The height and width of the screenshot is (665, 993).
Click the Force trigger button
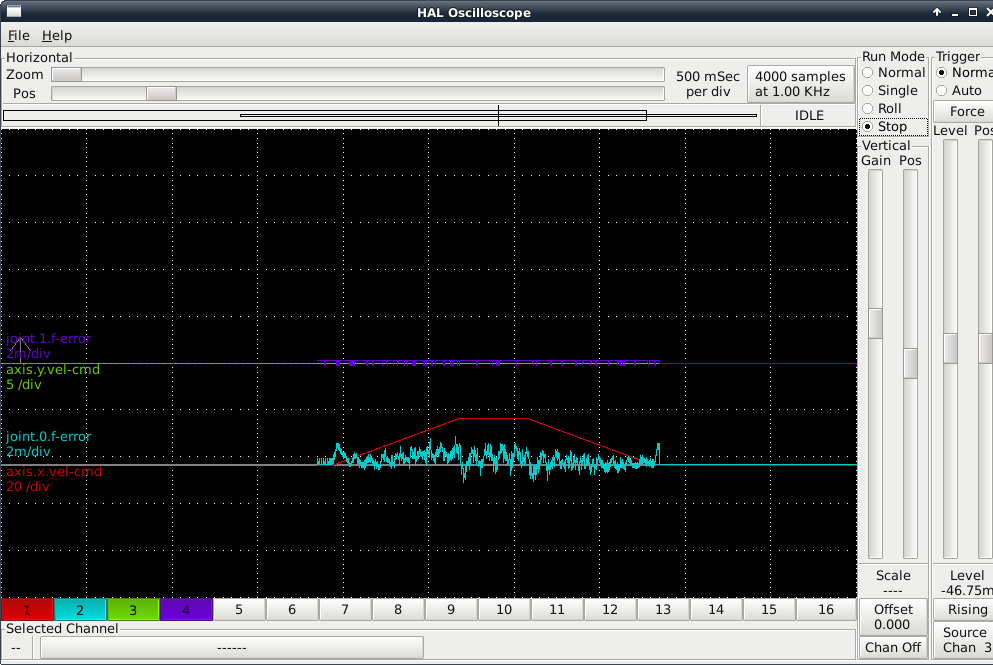pyautogui.click(x=963, y=111)
